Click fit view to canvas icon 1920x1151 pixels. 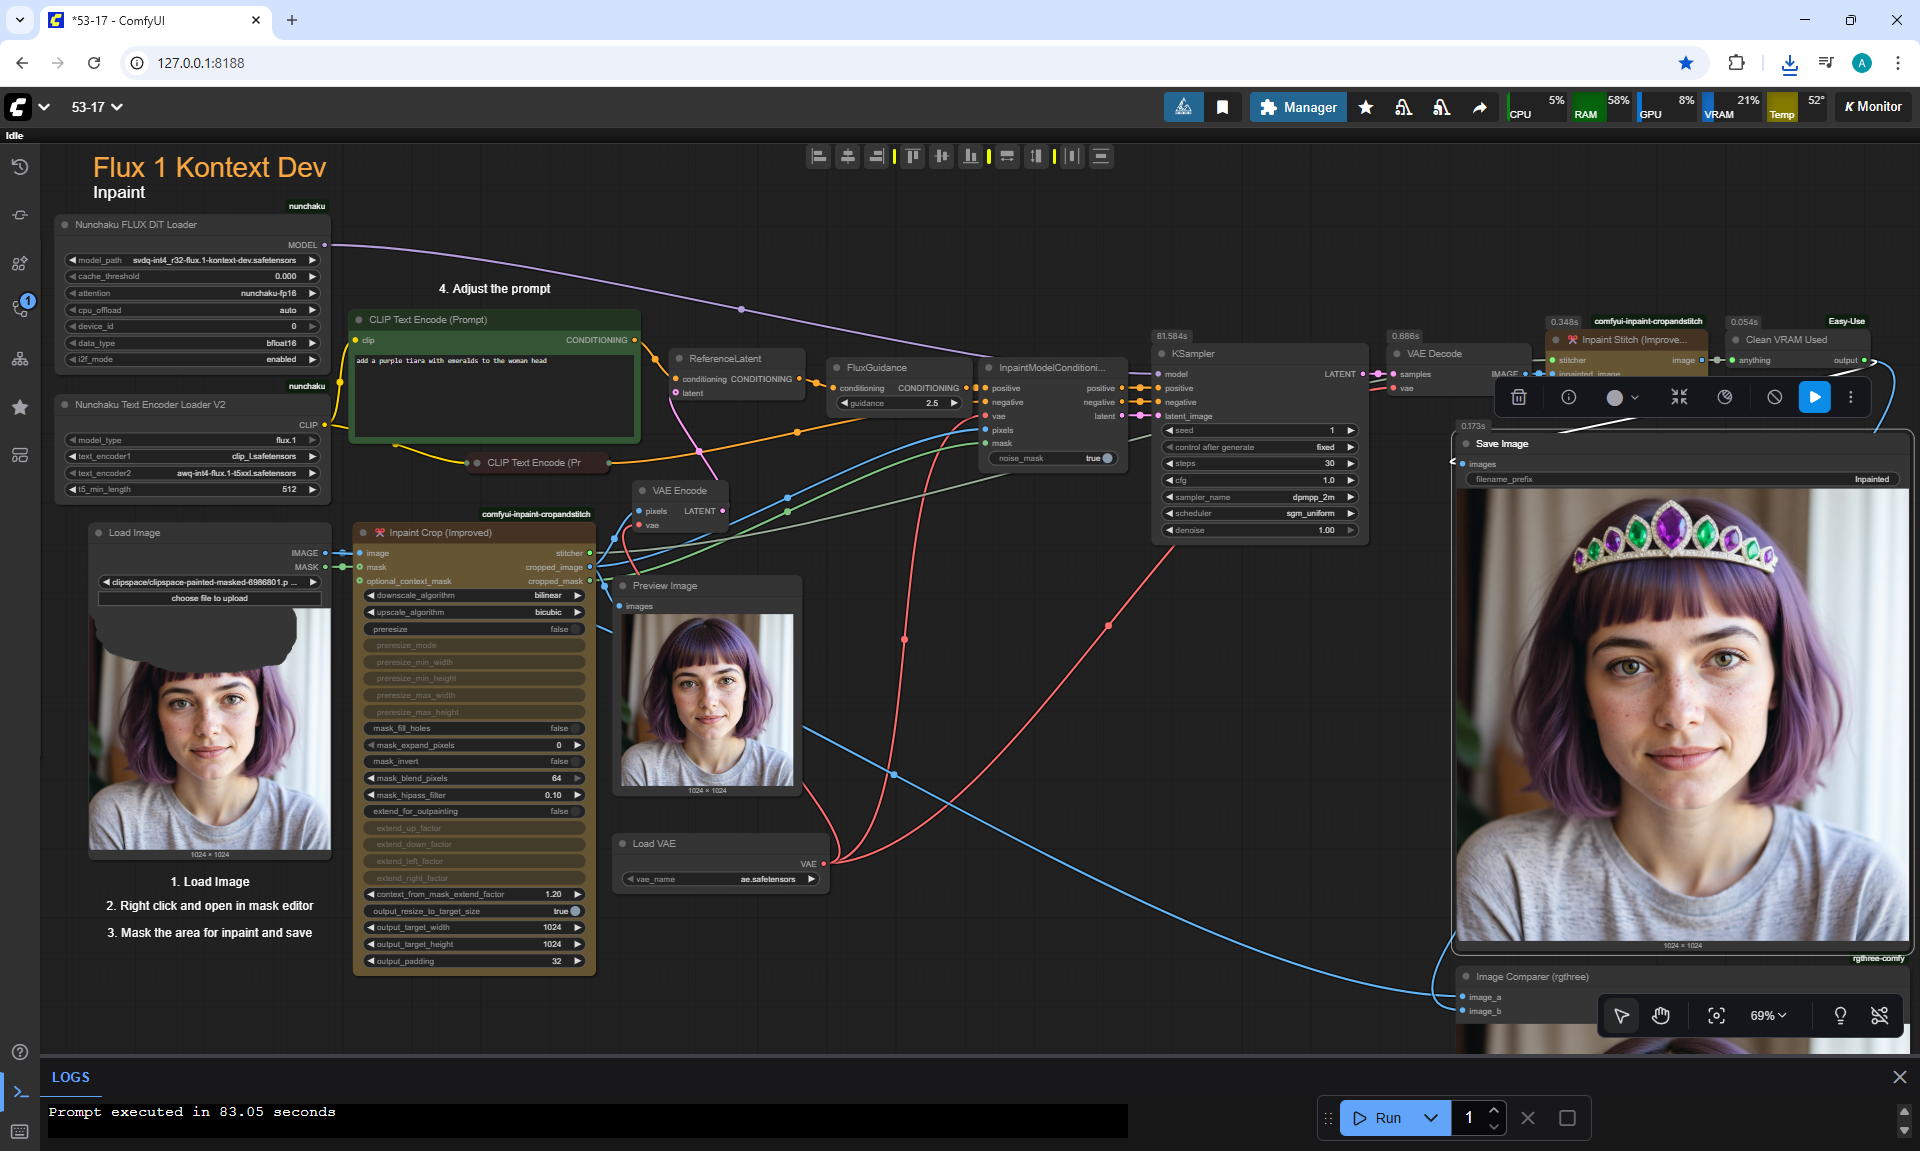point(1716,1016)
